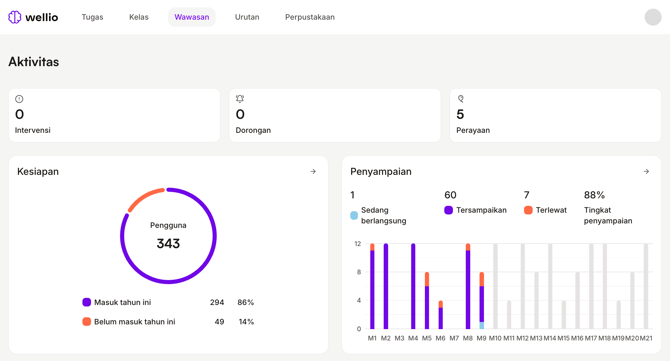The image size is (670, 361).
Task: Open the Perpustakaan tab
Action: coord(310,17)
